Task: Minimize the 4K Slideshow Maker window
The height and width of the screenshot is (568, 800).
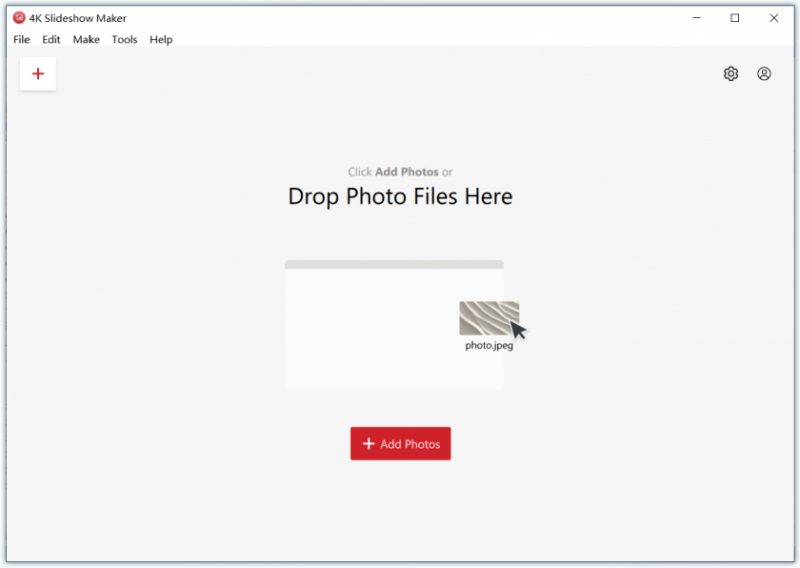Action: point(696,18)
